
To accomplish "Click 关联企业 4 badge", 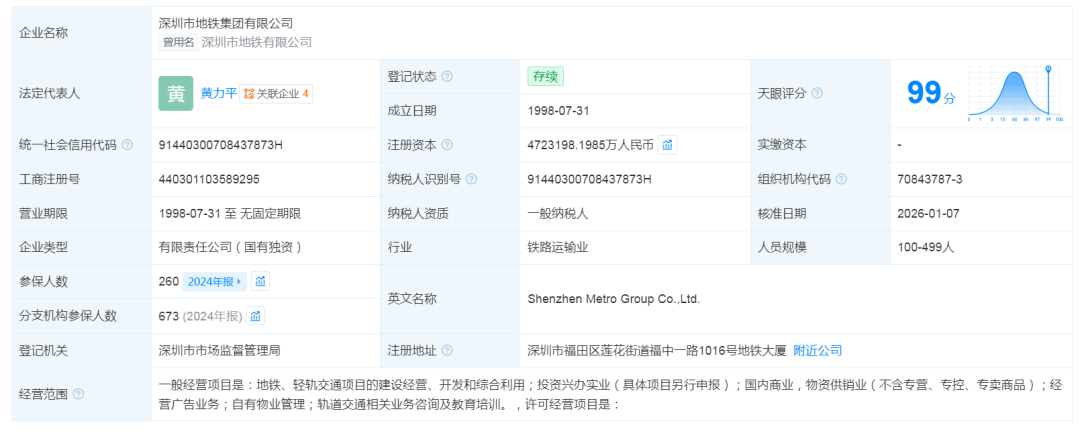I will tap(276, 94).
